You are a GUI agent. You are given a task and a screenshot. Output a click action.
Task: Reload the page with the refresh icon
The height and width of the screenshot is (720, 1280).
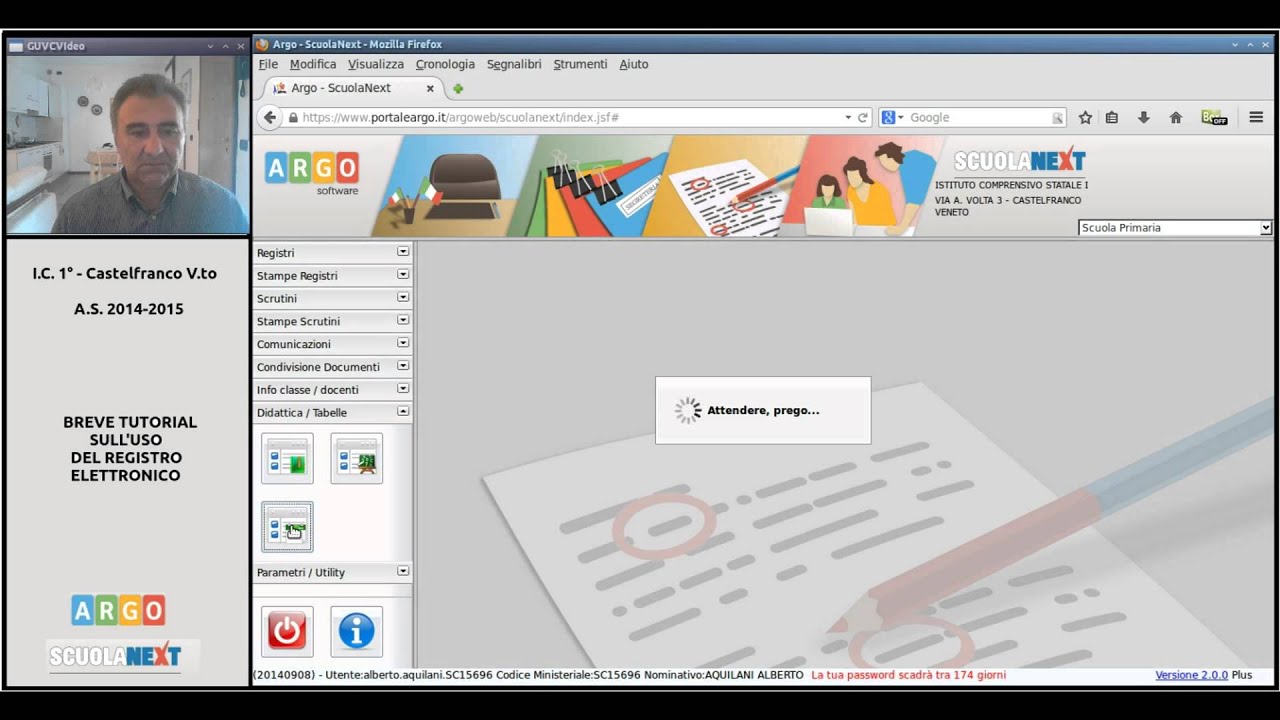(863, 117)
